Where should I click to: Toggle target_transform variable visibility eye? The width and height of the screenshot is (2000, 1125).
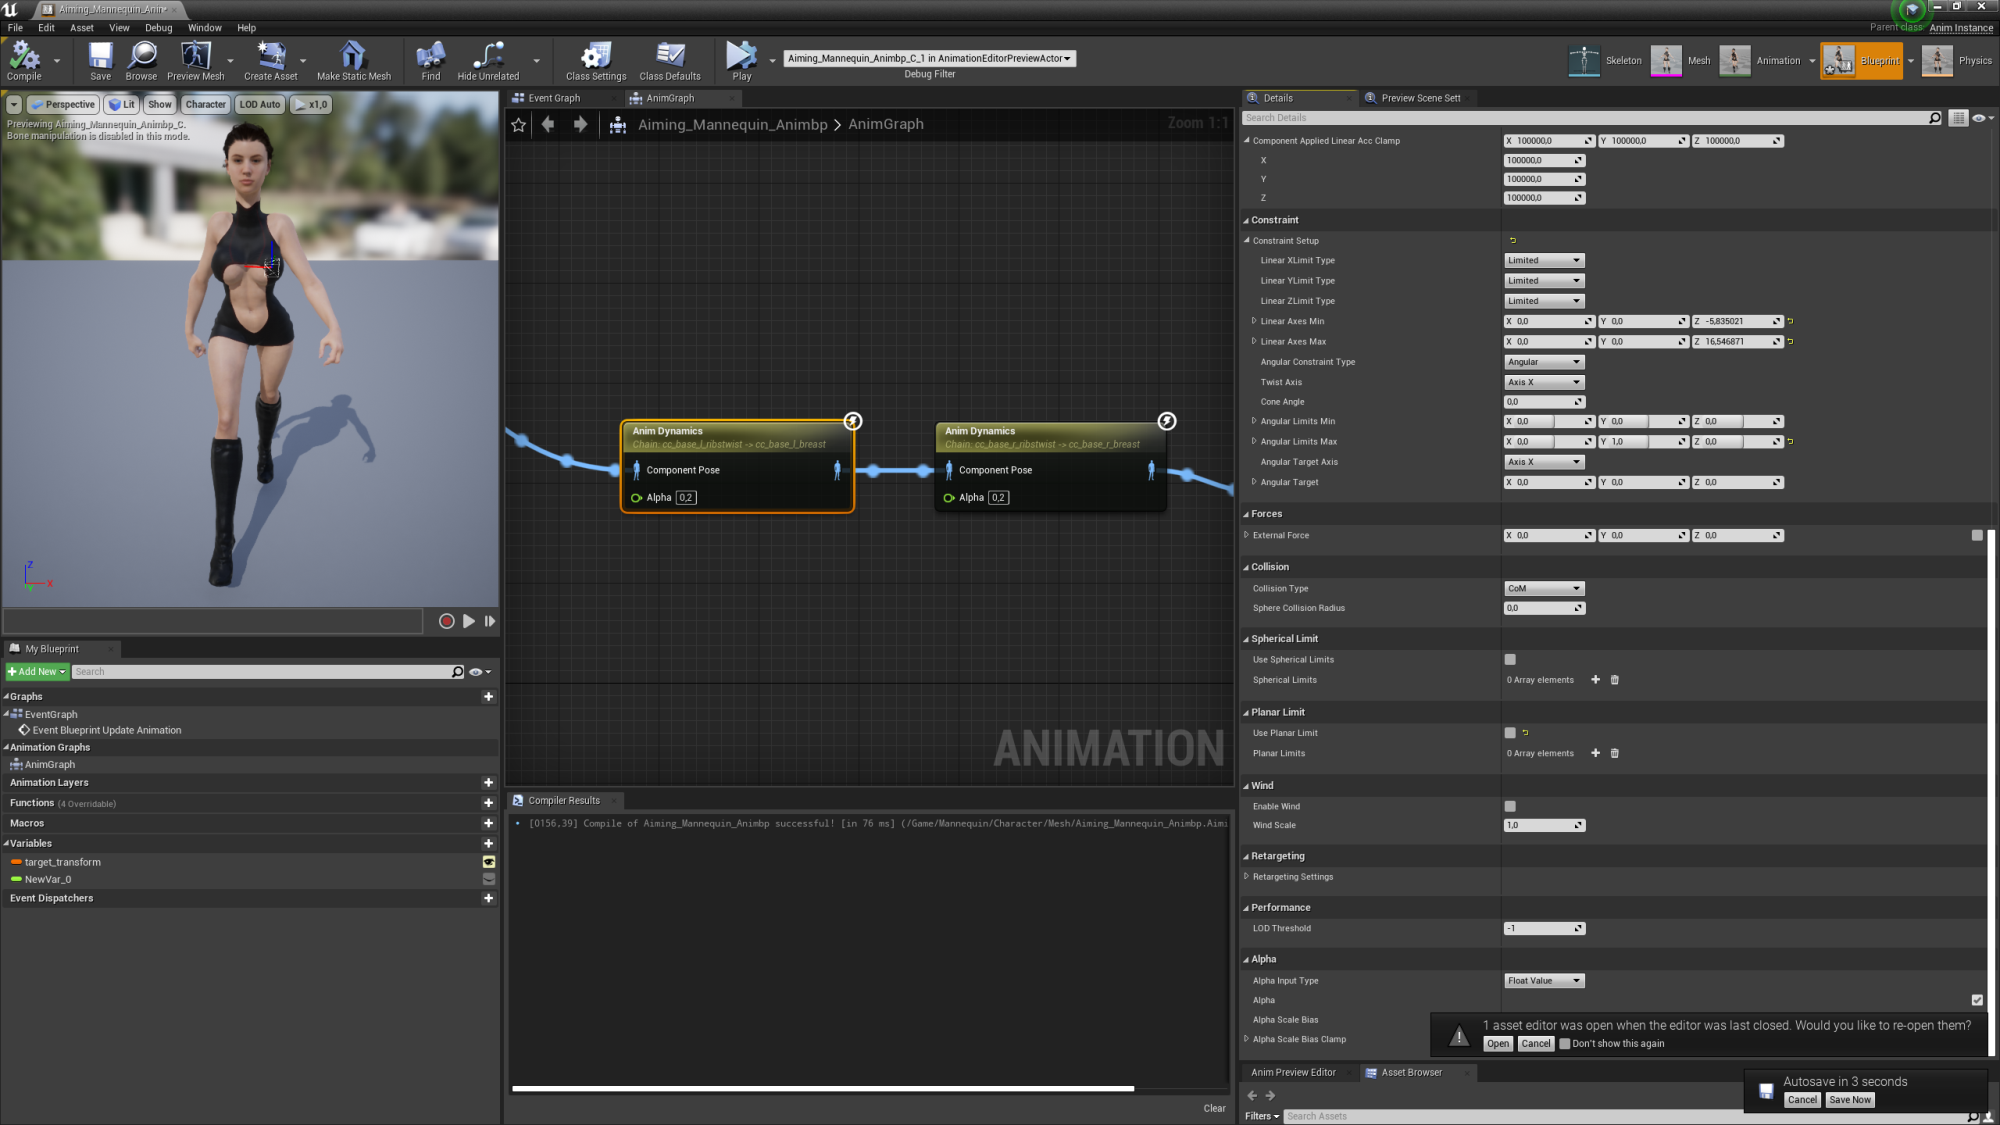489,862
